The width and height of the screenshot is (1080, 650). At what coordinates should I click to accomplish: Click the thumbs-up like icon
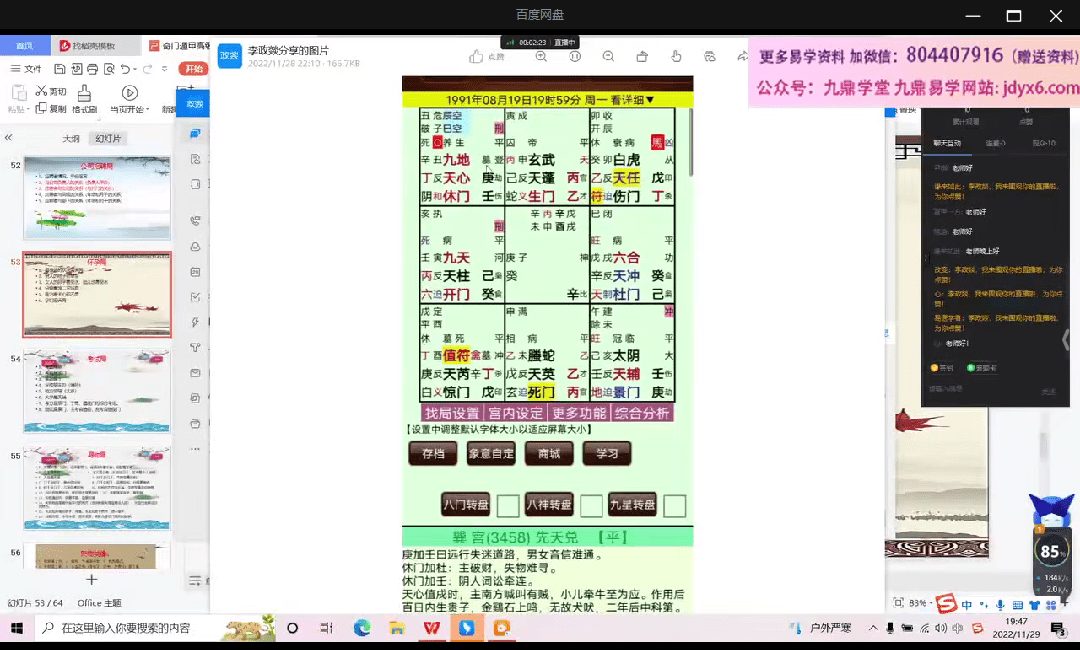(x=475, y=56)
